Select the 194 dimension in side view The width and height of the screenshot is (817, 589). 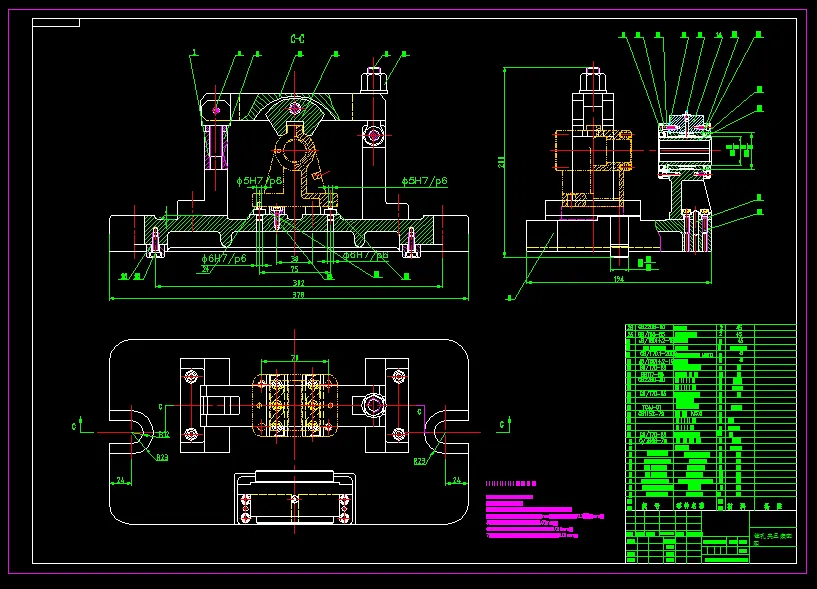pos(618,279)
